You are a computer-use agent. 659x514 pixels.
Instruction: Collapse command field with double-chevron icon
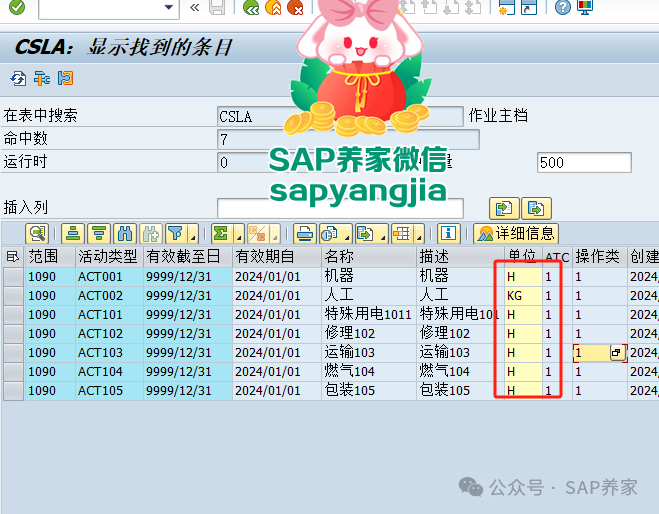(x=194, y=7)
